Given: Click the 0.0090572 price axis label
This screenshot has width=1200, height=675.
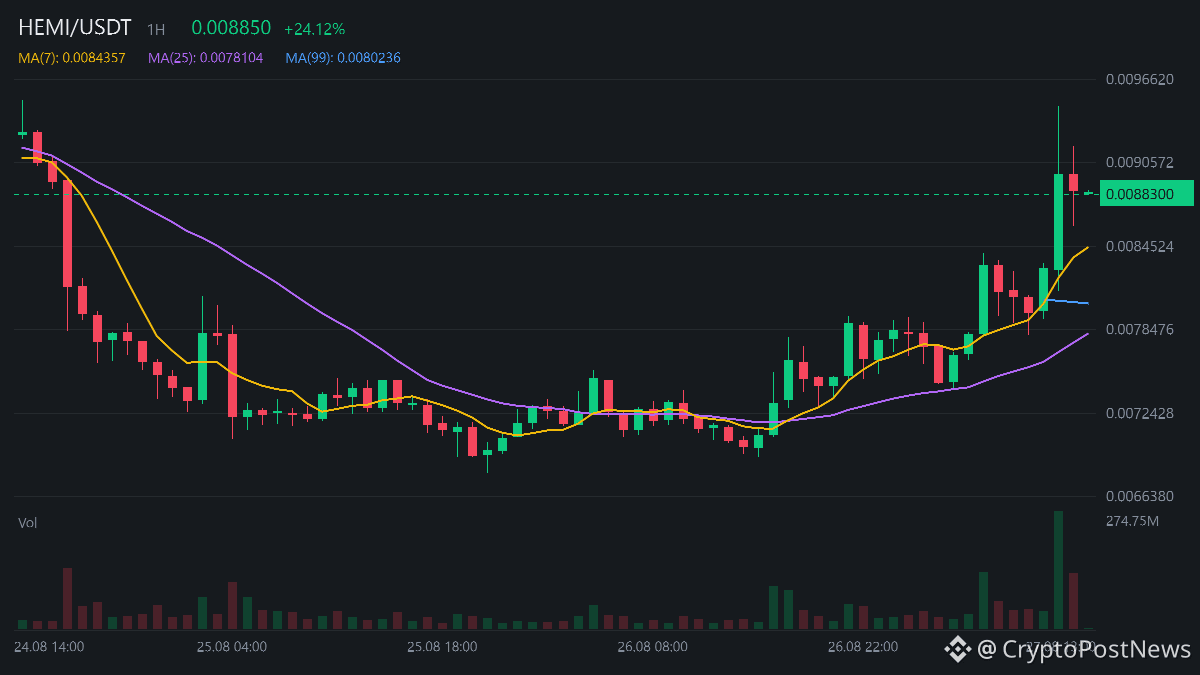Looking at the screenshot, I should pyautogui.click(x=1140, y=162).
